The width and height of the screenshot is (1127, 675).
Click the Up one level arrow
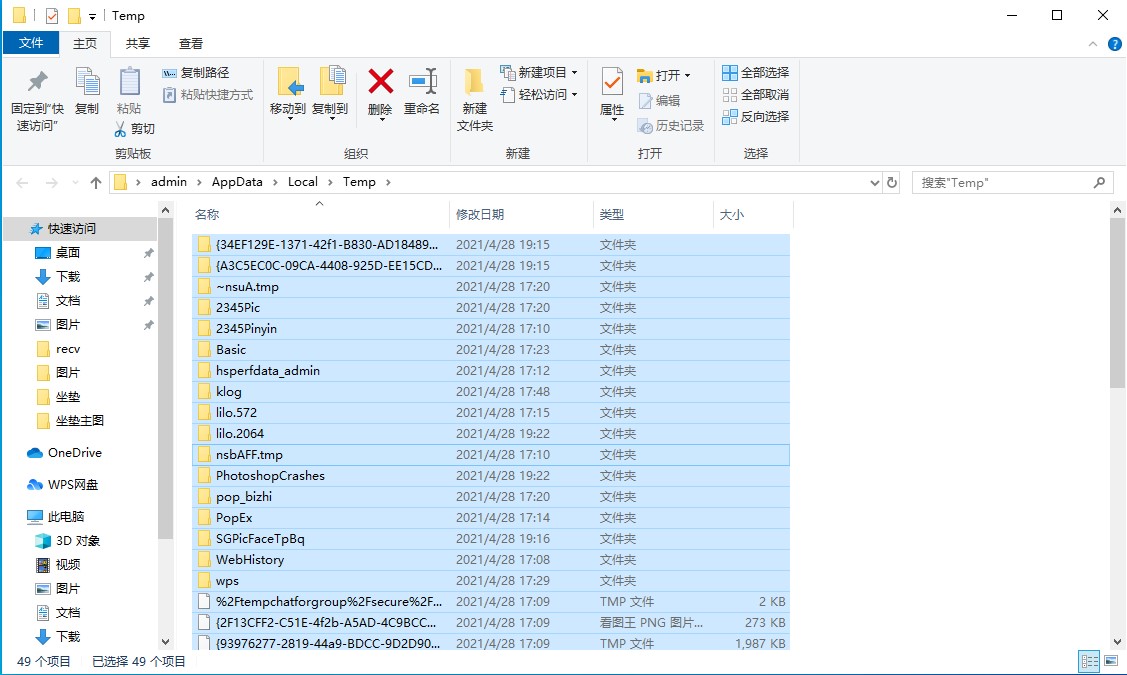click(96, 183)
